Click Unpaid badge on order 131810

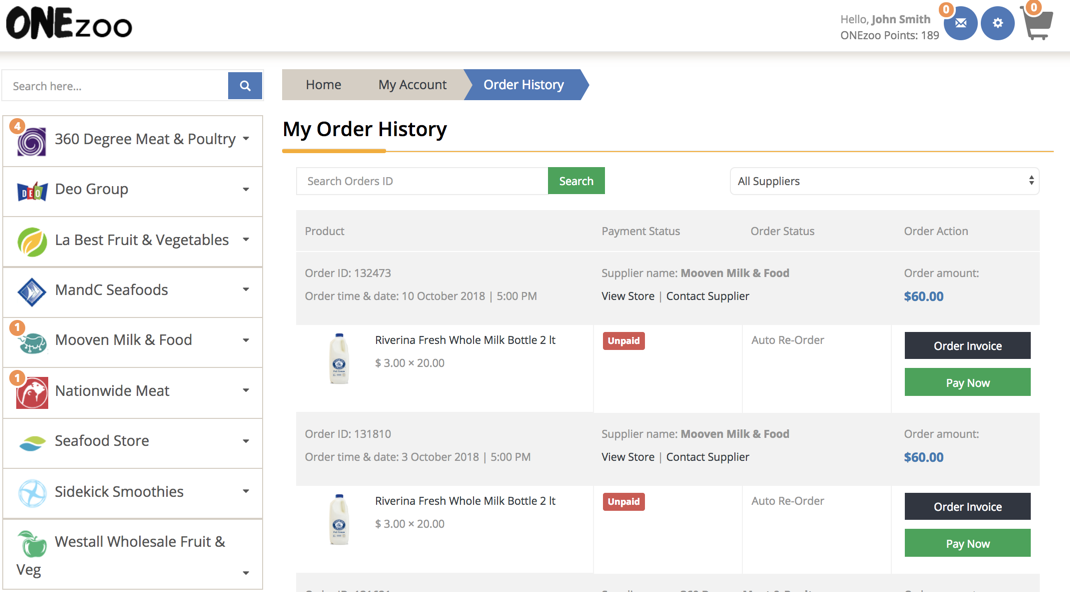[624, 502]
